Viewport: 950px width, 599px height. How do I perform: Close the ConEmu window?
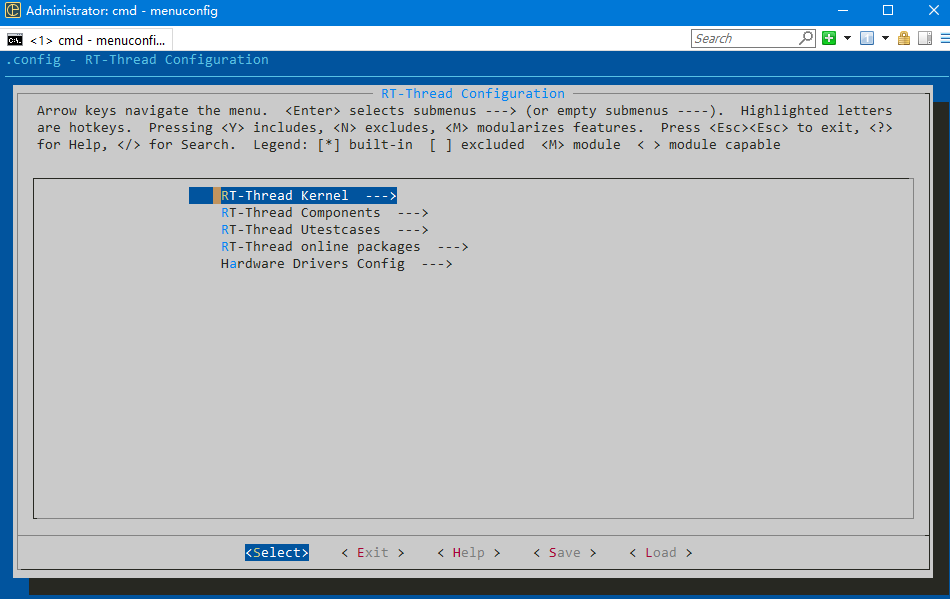pos(934,10)
